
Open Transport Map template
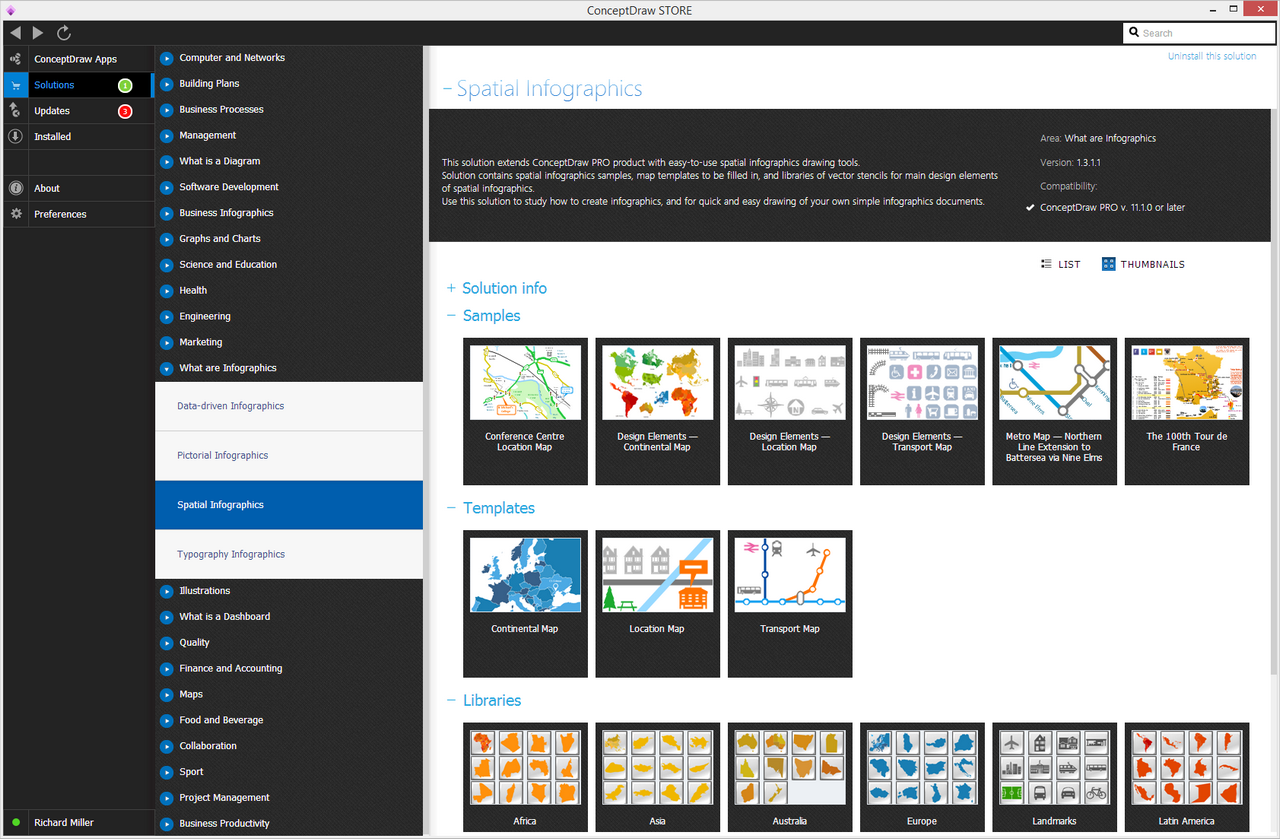[x=790, y=603]
